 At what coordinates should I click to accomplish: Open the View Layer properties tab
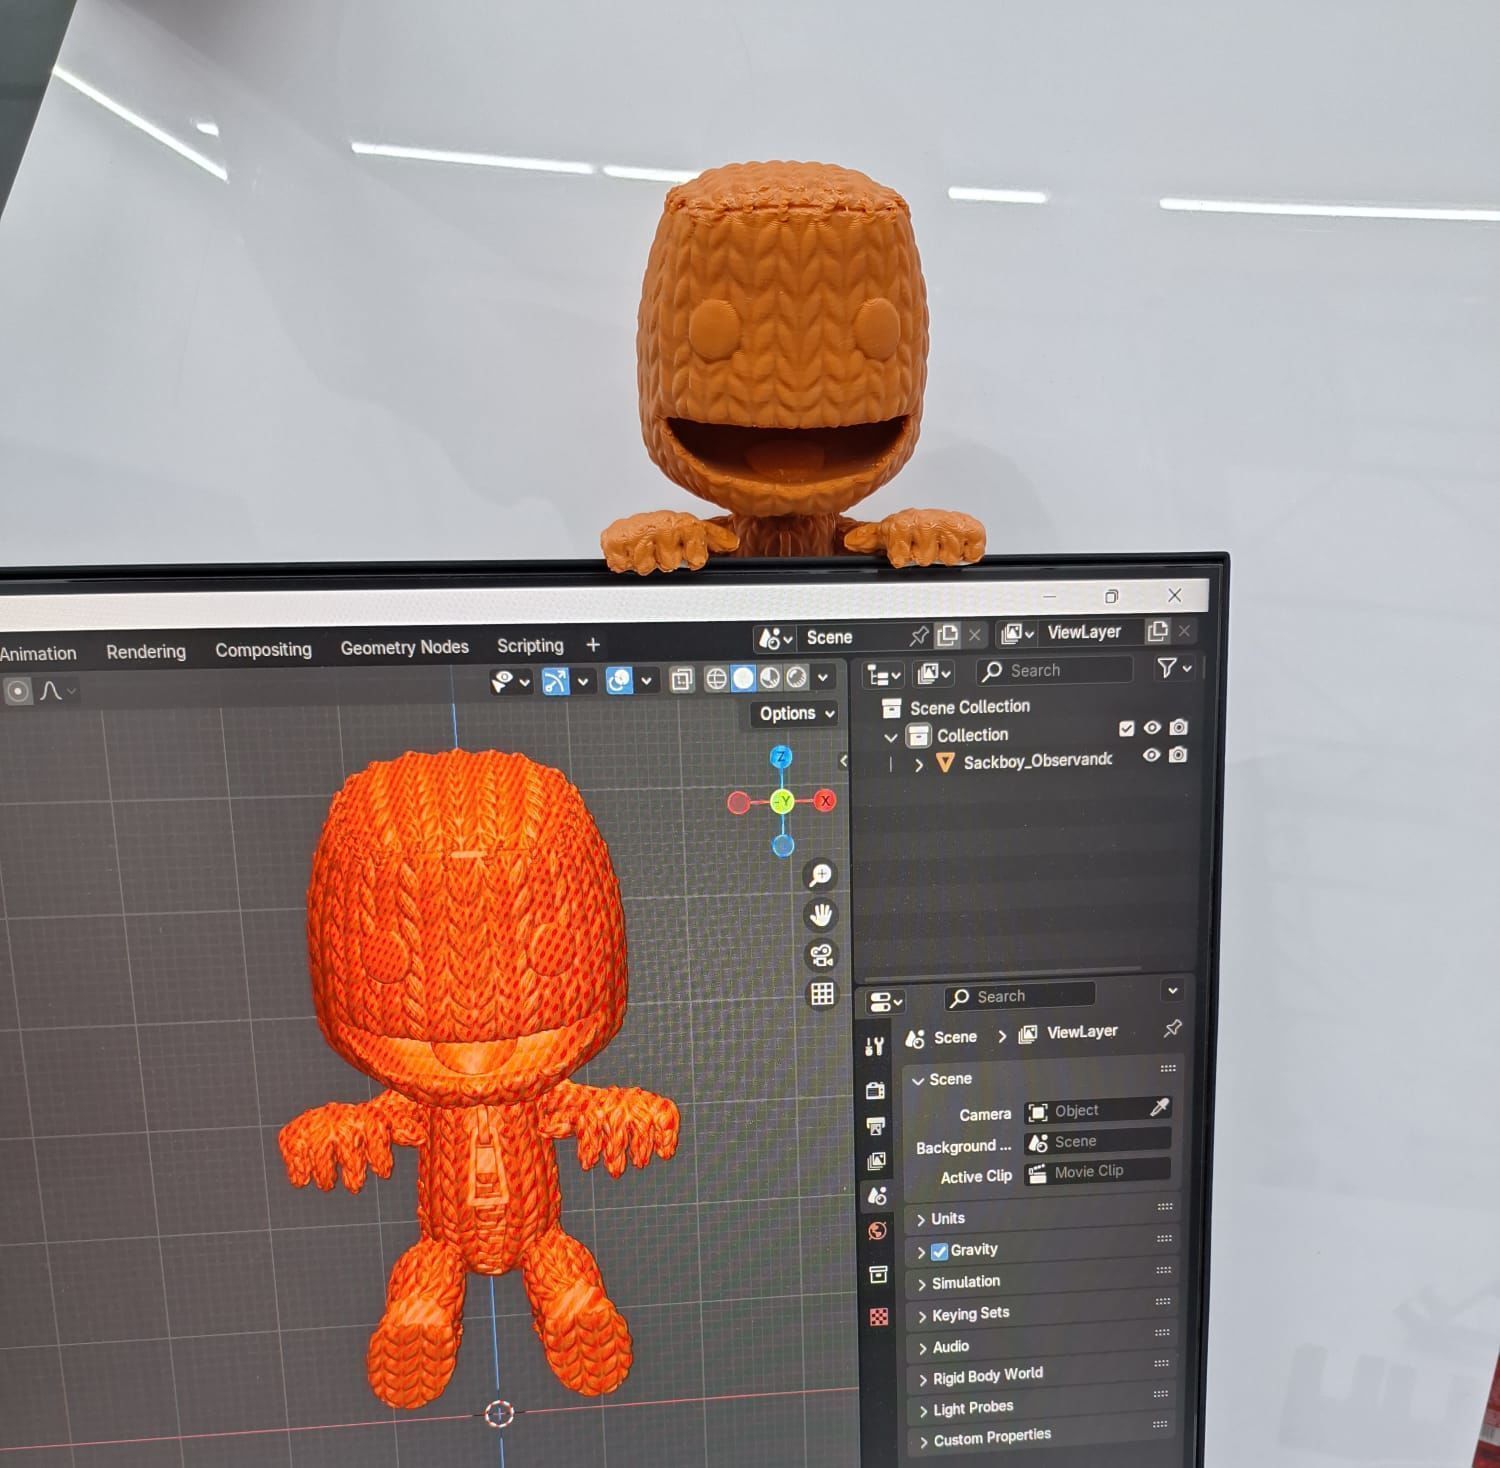[876, 1161]
